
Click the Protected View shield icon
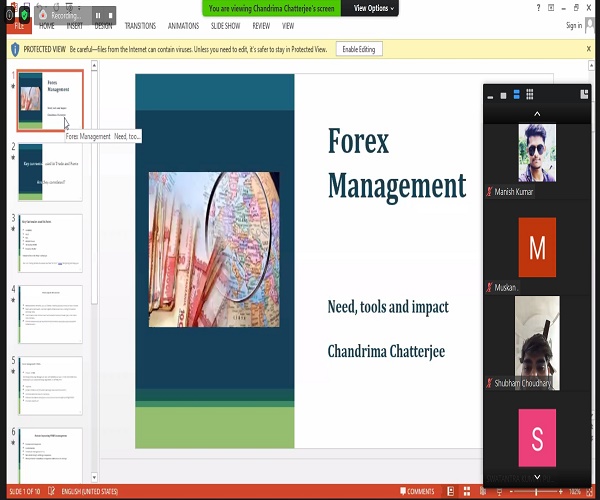(x=15, y=49)
